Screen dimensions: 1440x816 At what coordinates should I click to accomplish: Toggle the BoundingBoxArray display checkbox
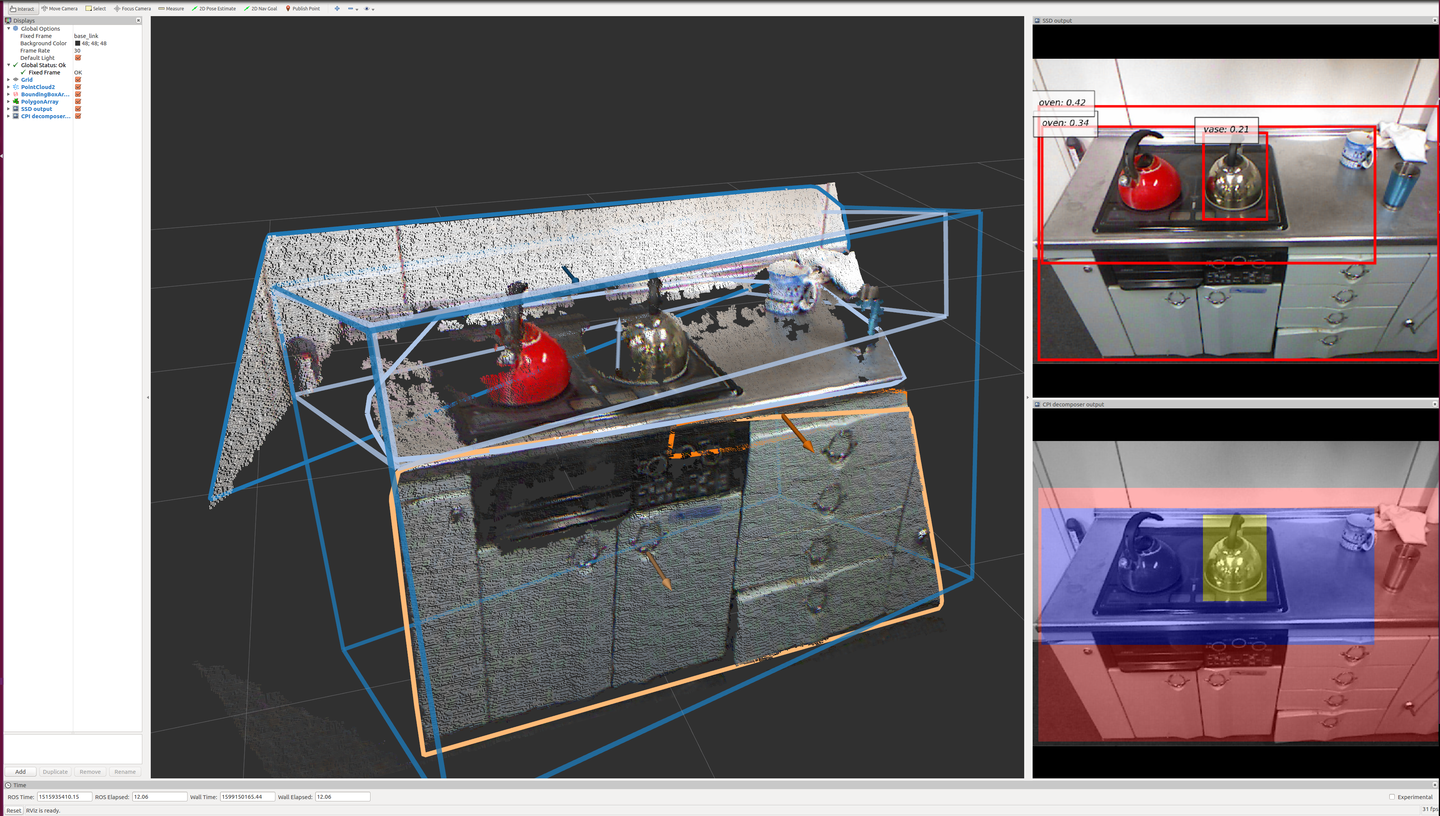(x=78, y=94)
